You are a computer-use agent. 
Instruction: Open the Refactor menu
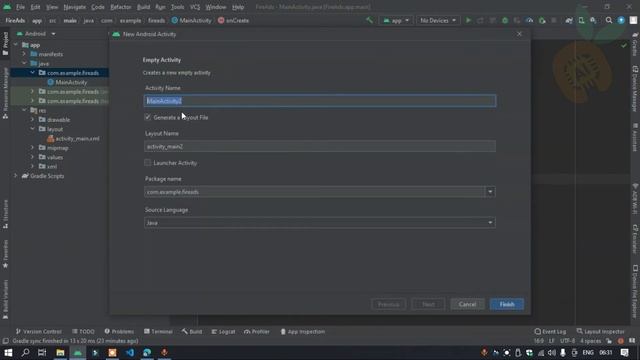pos(121,7)
